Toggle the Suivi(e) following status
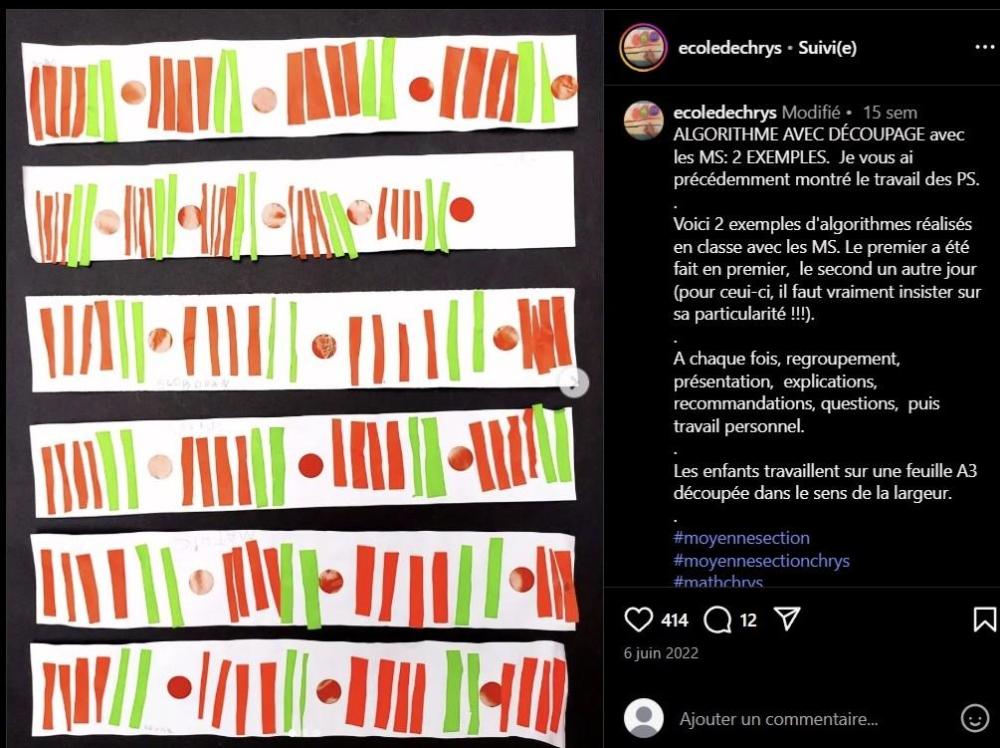 click(827, 48)
